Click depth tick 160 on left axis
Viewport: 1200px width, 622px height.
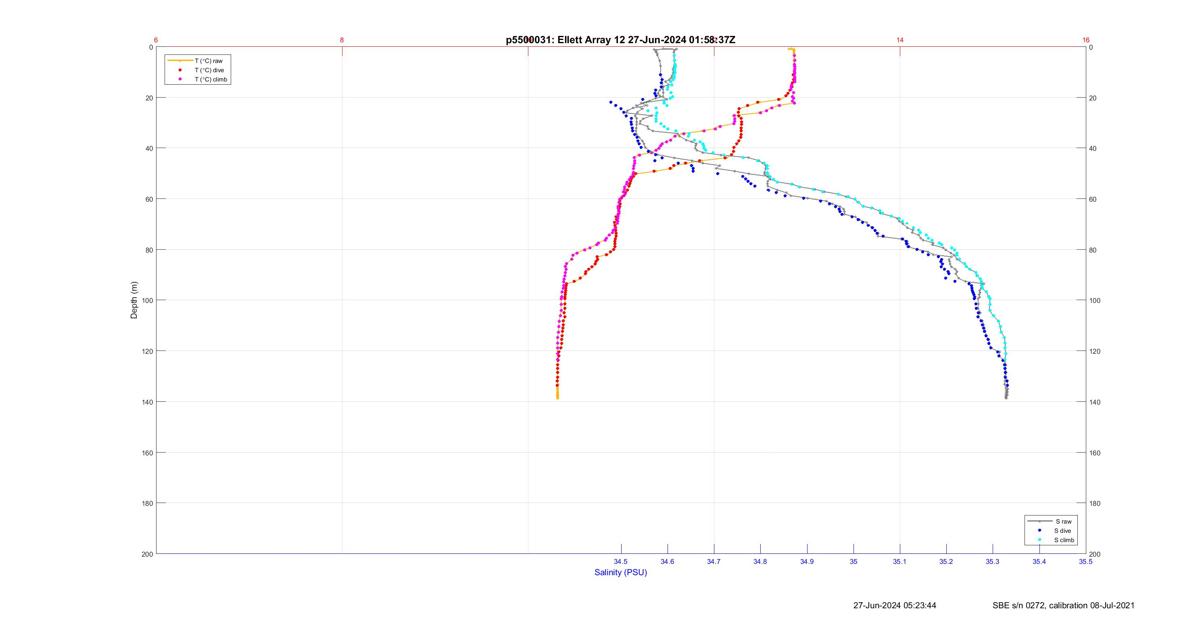[147, 452]
